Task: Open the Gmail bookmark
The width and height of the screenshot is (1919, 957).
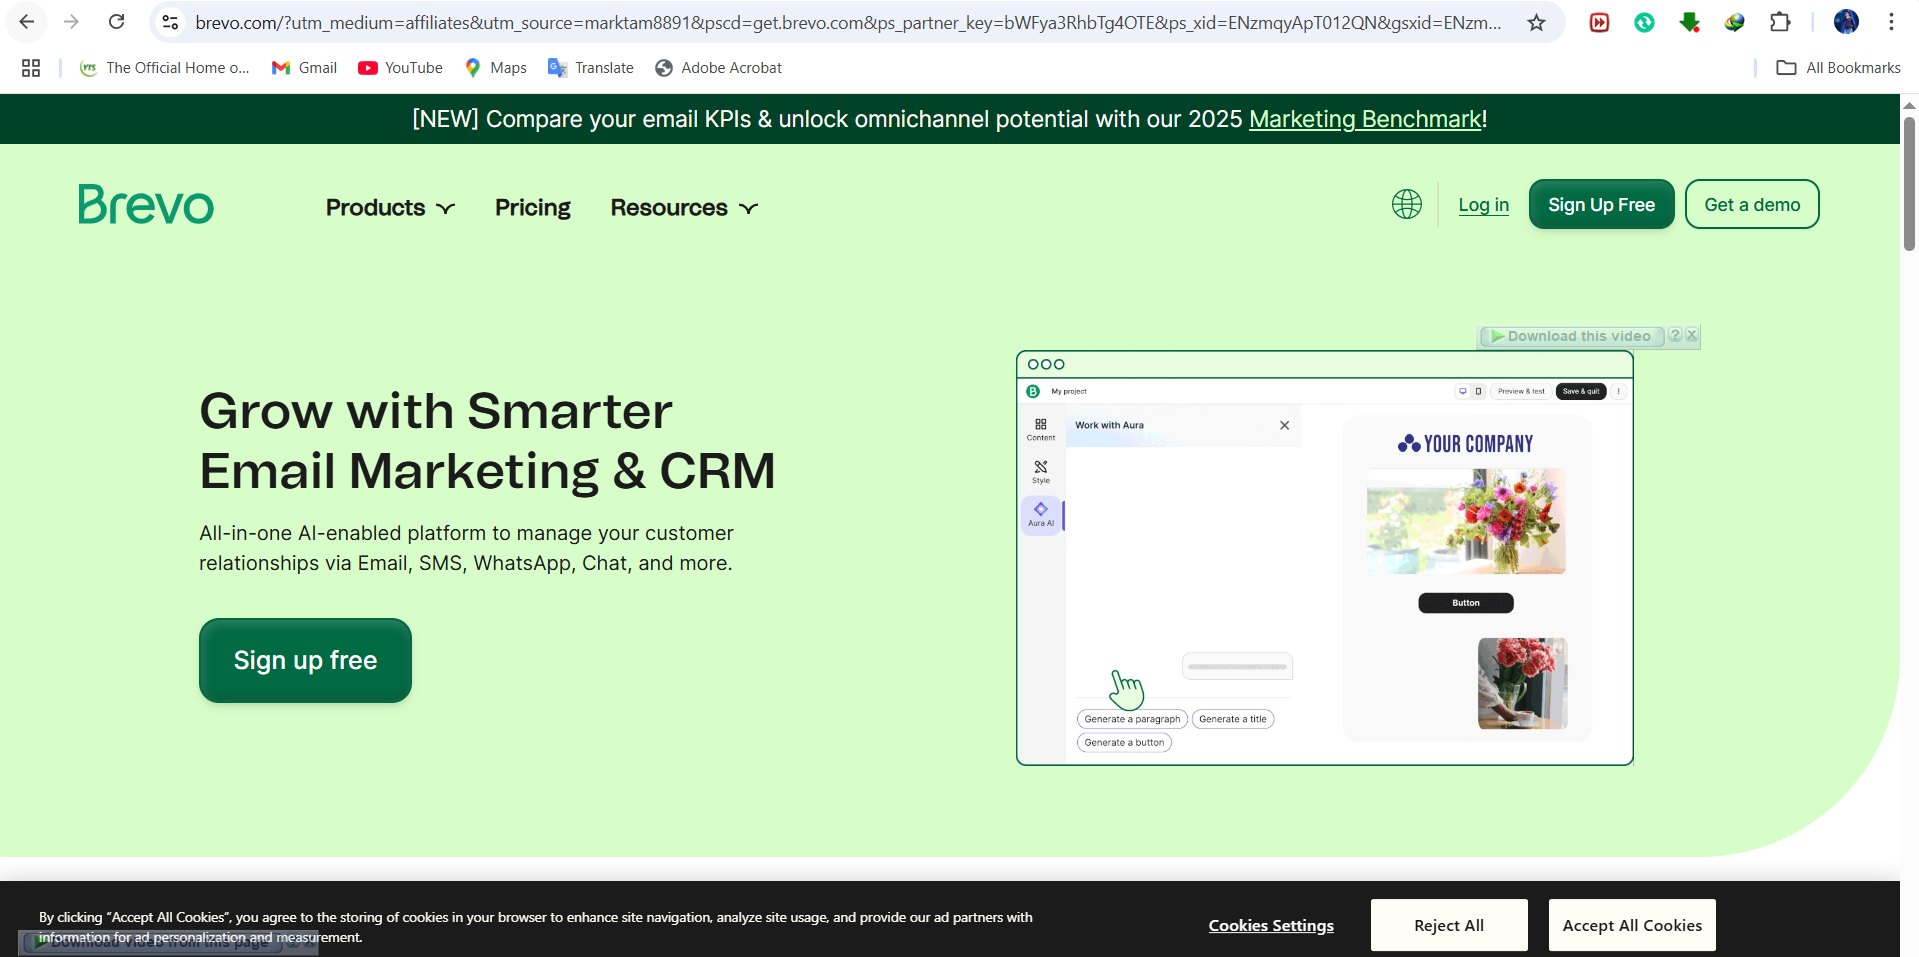Action: pyautogui.click(x=305, y=68)
